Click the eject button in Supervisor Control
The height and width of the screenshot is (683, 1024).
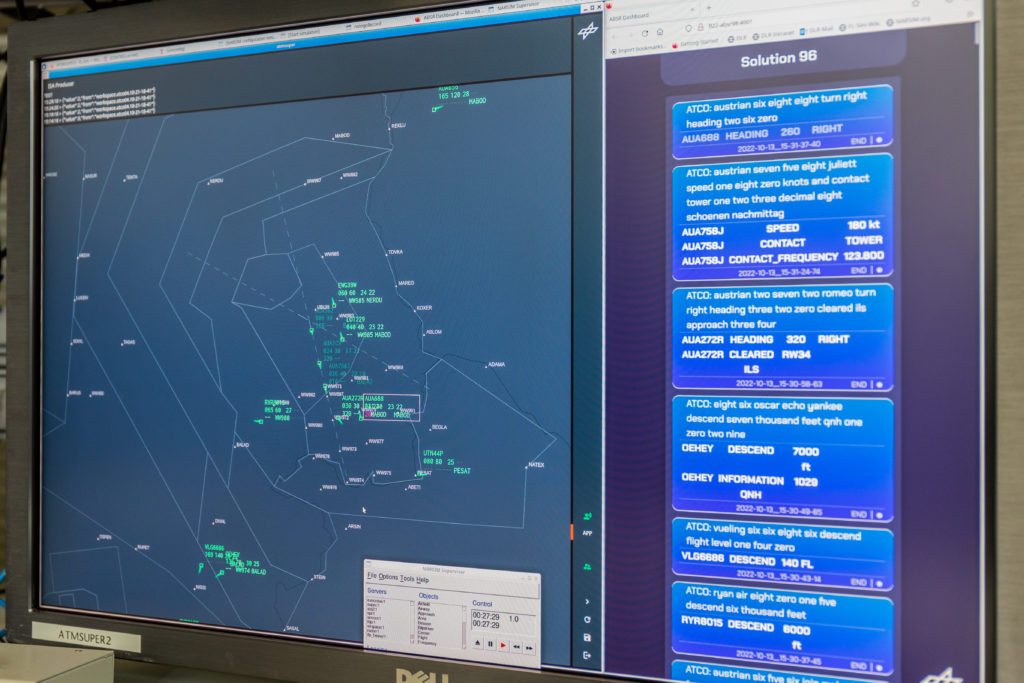tap(477, 643)
